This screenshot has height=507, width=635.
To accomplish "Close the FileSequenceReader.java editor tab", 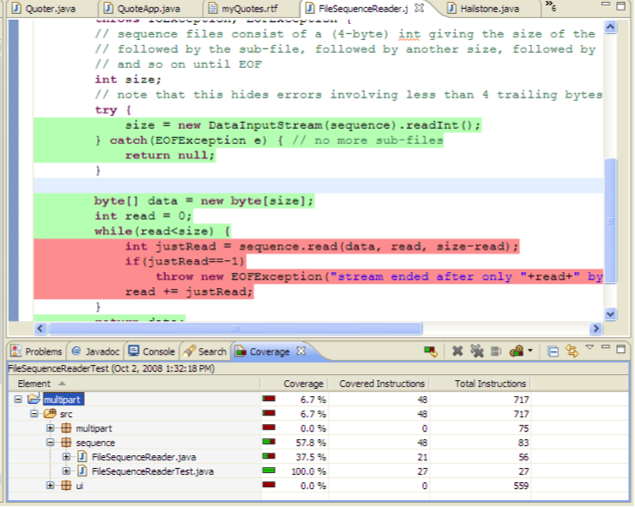I will point(418,8).
